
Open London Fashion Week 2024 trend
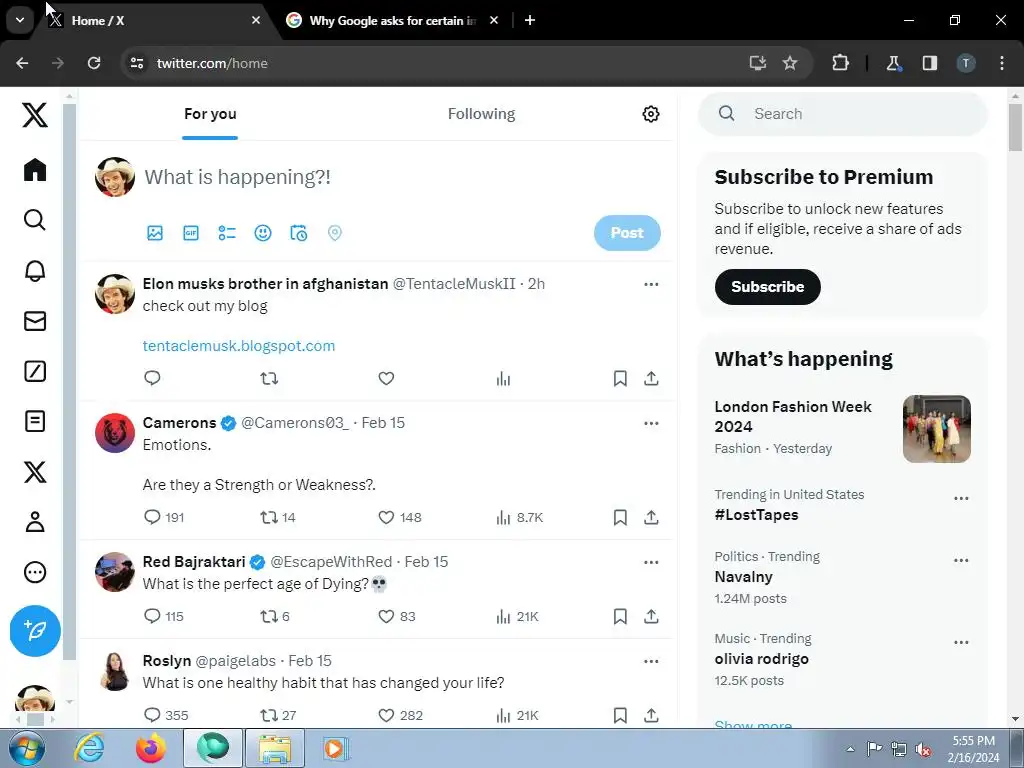pyautogui.click(x=842, y=426)
